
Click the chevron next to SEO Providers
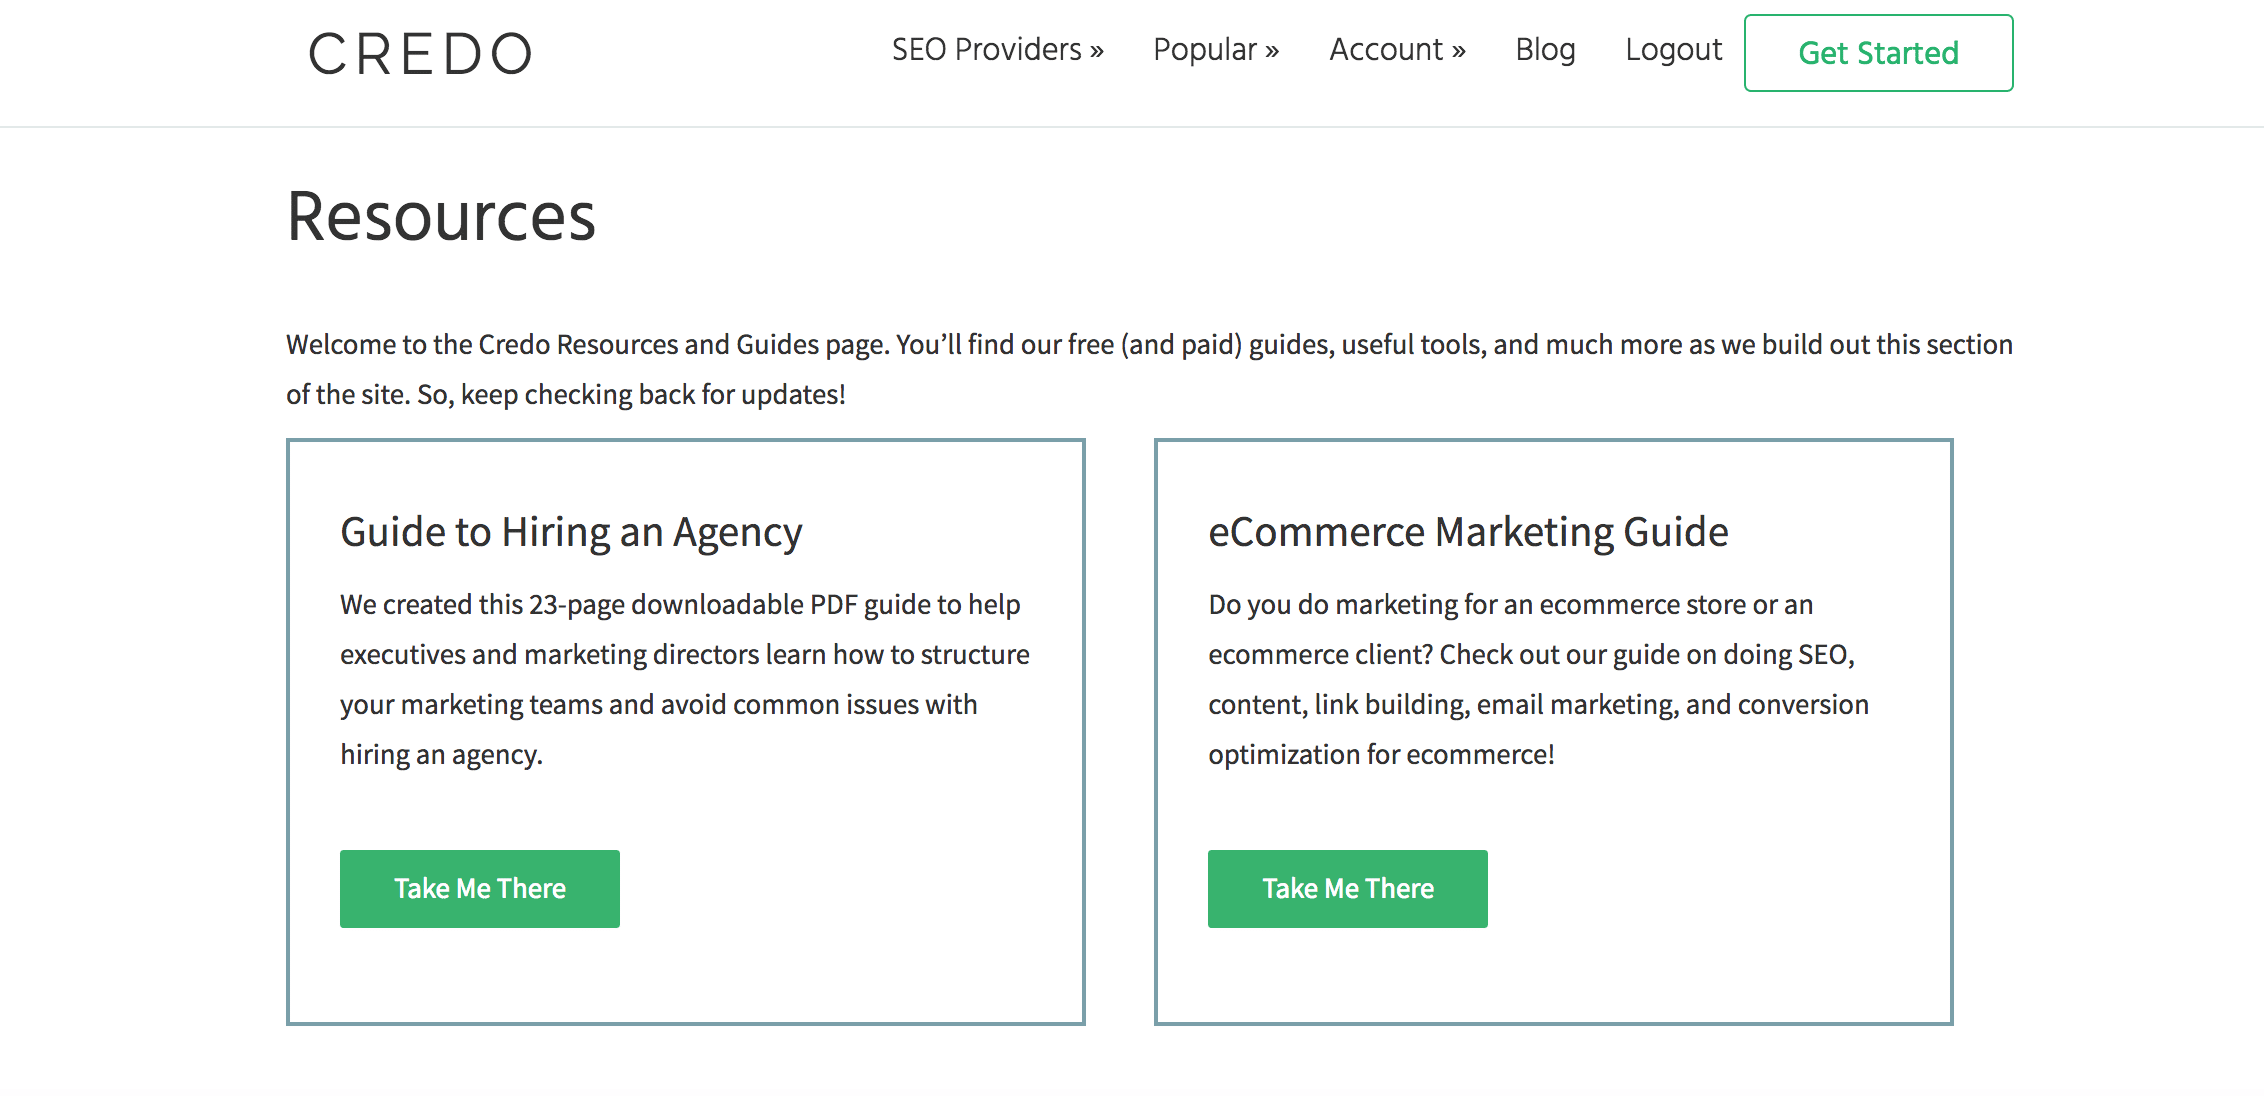click(1097, 51)
